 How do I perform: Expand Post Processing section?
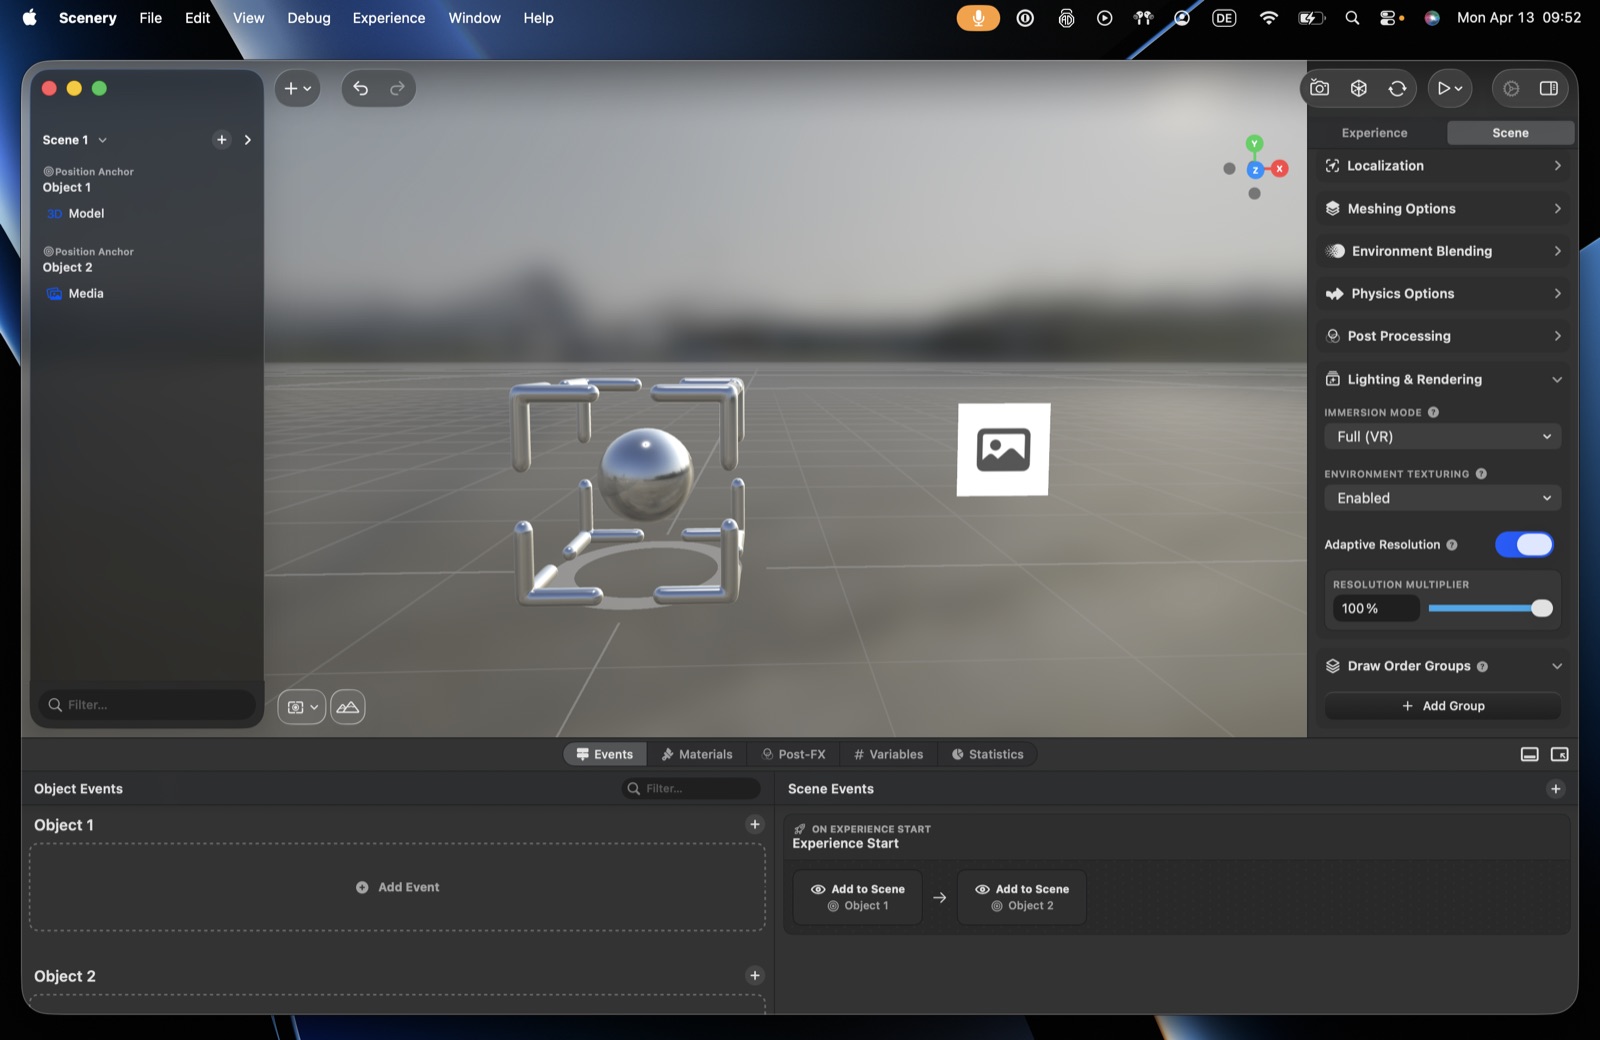(1443, 336)
